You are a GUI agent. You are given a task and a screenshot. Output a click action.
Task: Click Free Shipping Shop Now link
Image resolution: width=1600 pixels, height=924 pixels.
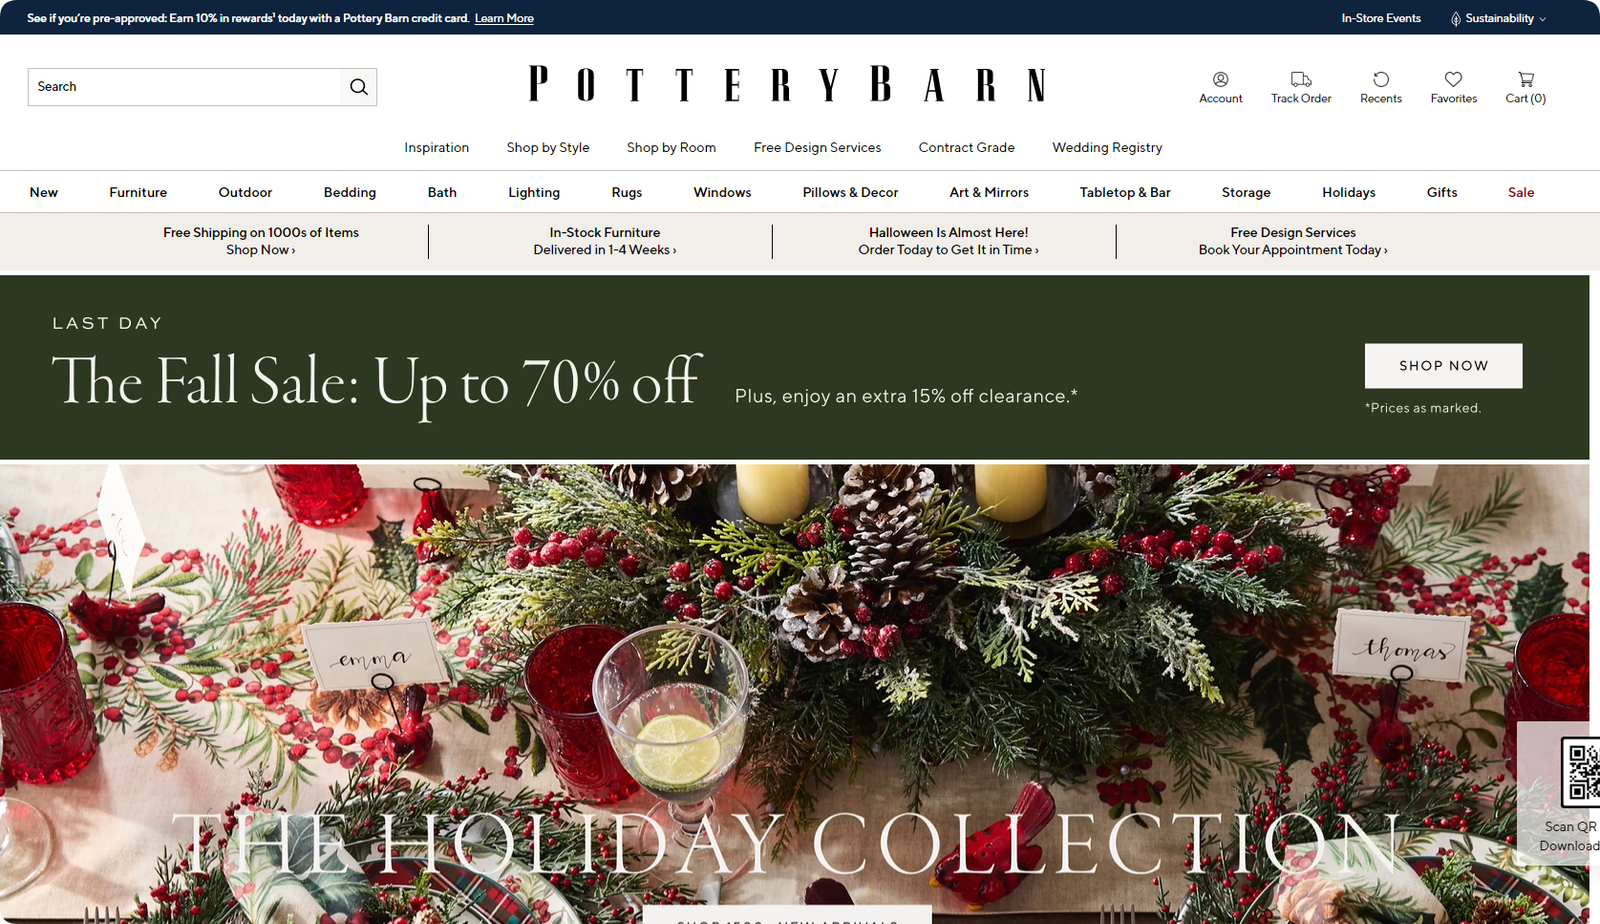260,250
